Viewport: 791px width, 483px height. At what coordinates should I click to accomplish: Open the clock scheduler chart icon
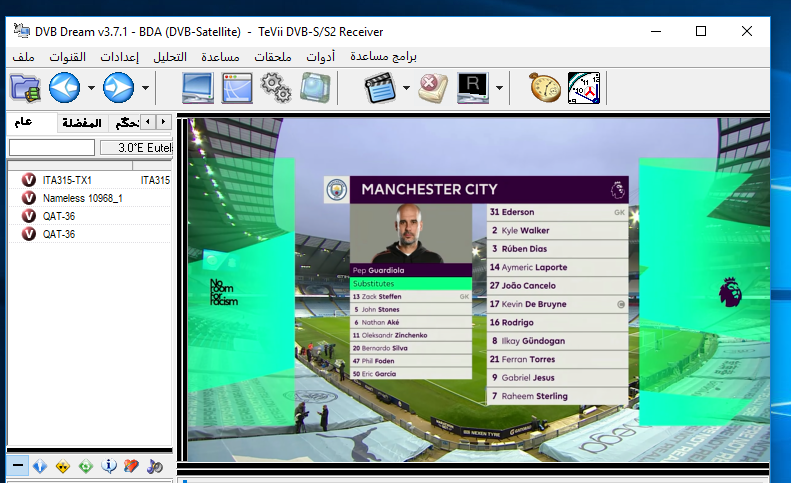584,88
